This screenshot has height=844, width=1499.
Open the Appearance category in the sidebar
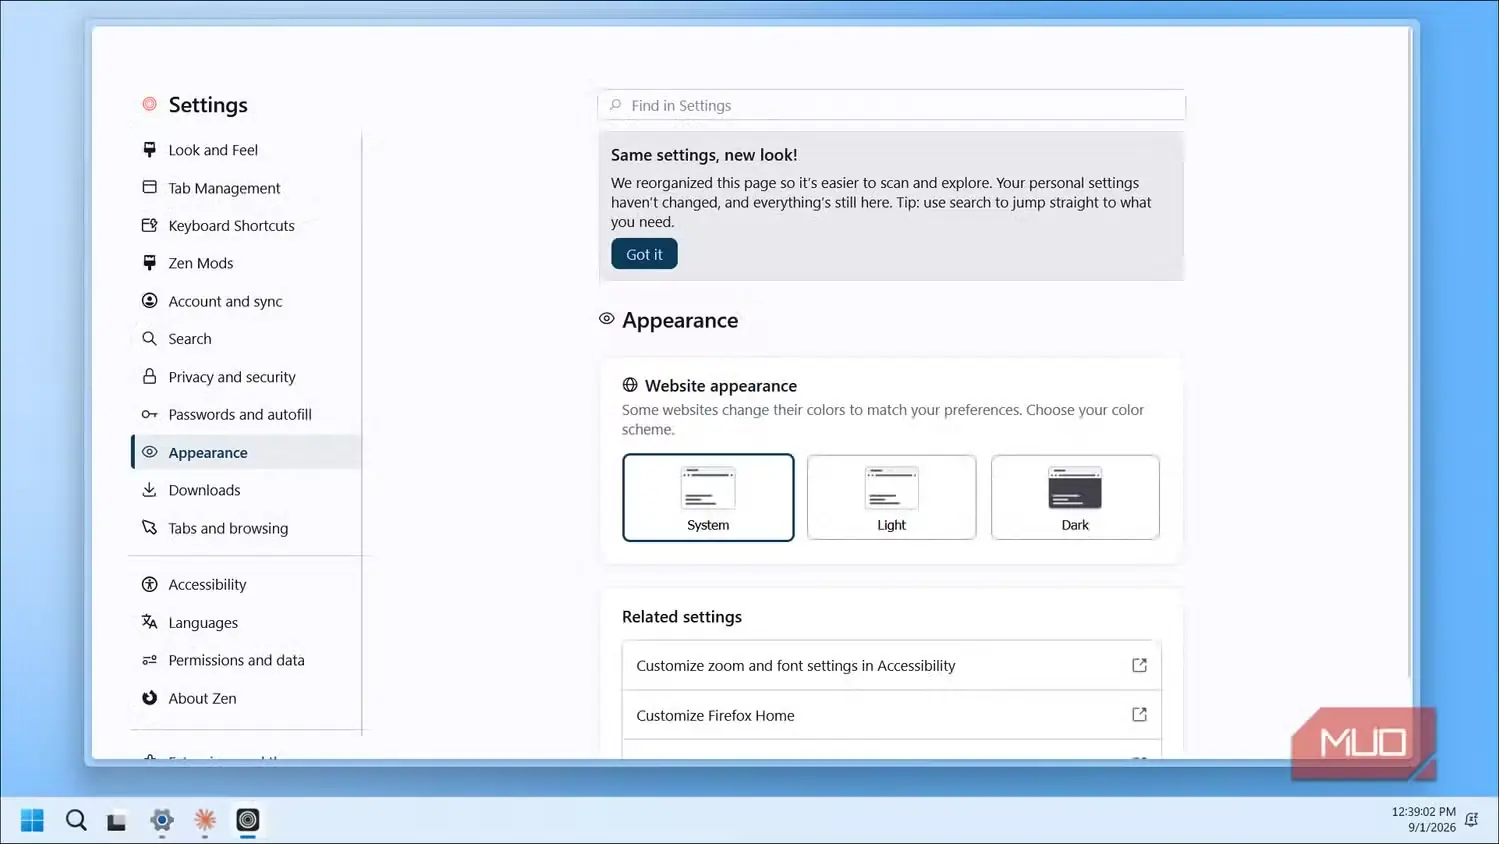(246, 452)
